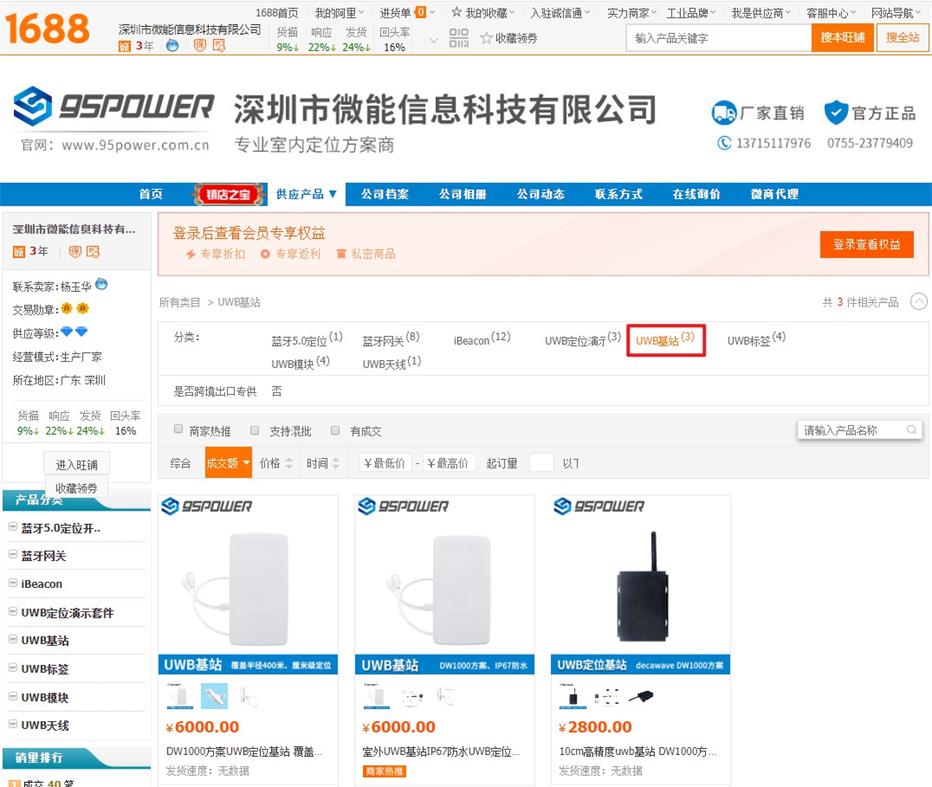Open the 在线询价 navigation item
The image size is (932, 787).
click(695, 194)
